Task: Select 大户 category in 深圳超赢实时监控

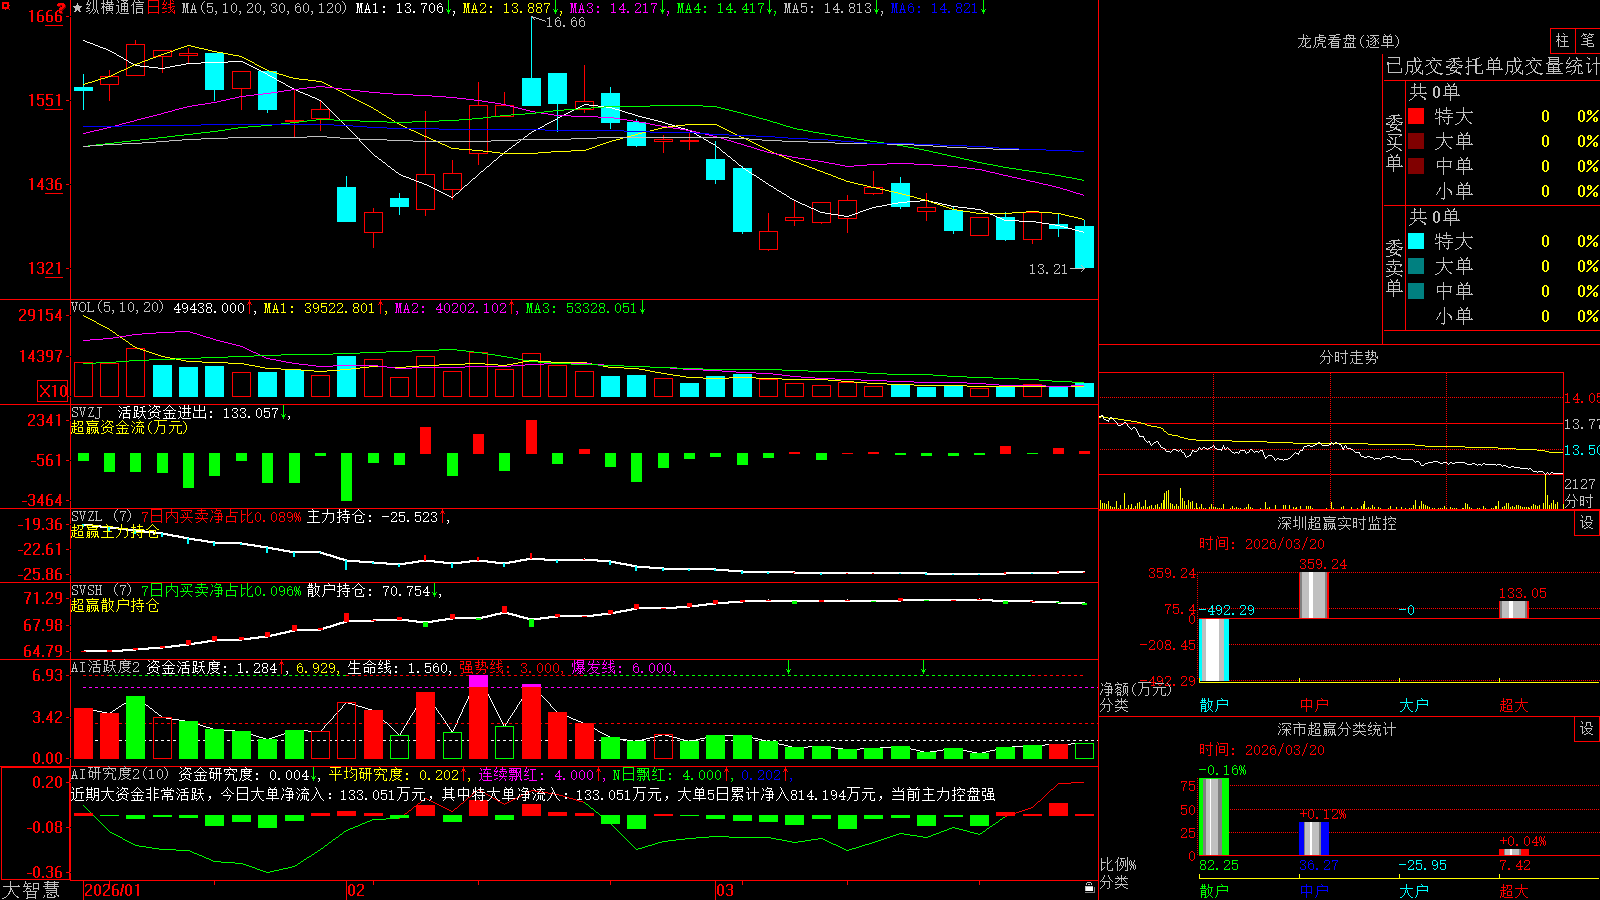Action: coord(1414,705)
